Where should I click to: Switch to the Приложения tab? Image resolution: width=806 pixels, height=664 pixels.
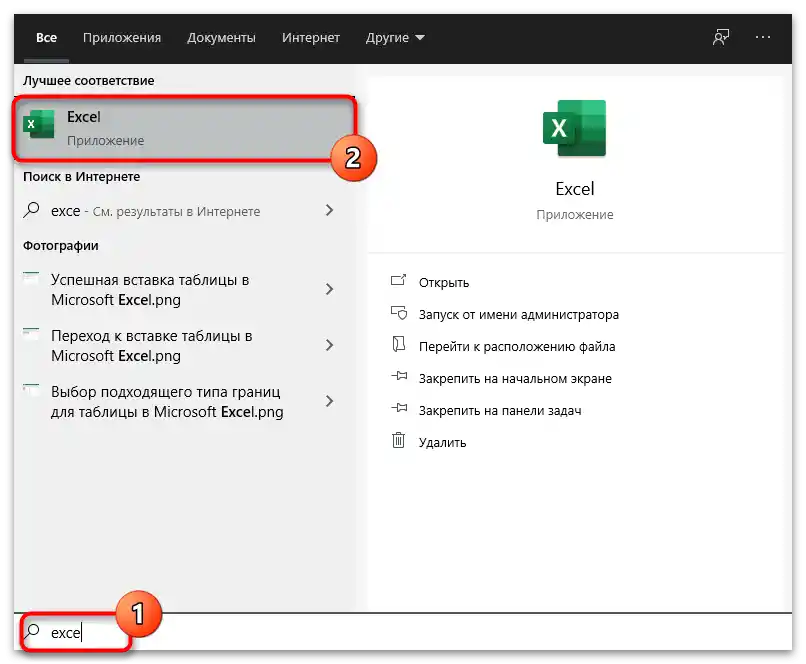tap(122, 38)
